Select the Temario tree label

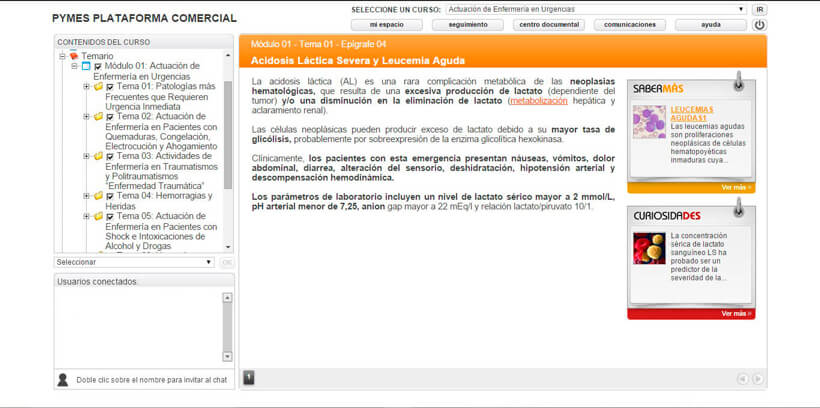(x=97, y=56)
